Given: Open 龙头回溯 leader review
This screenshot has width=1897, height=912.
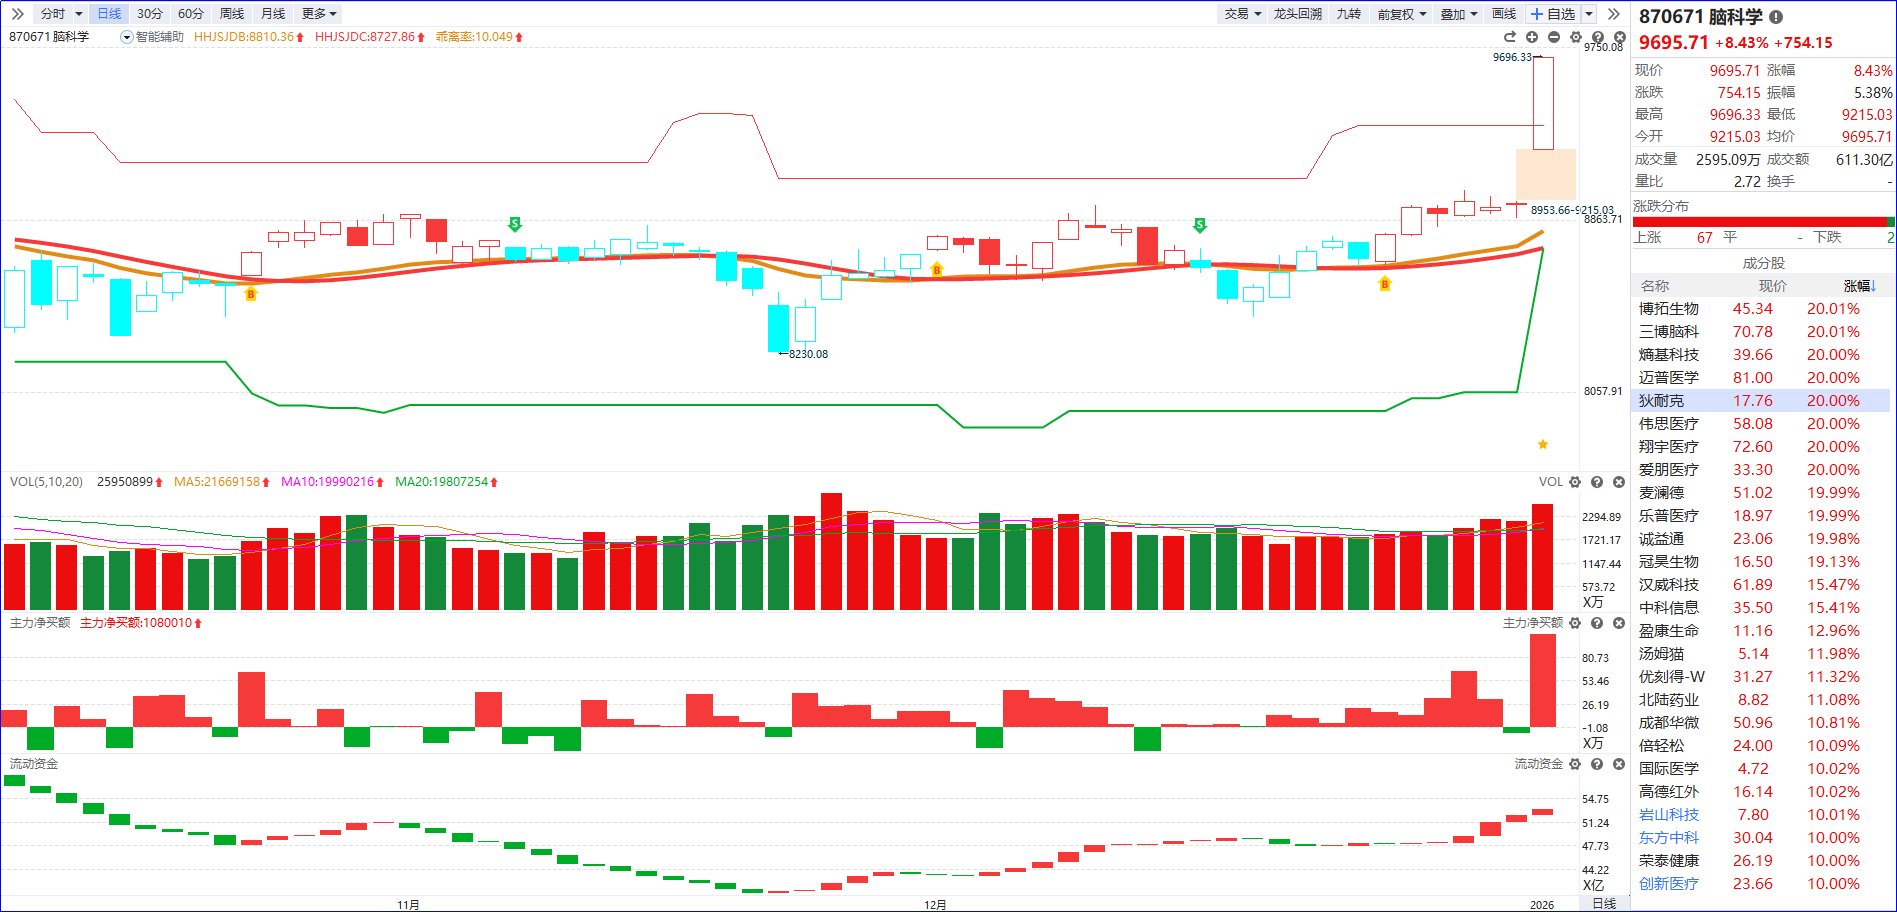Looking at the screenshot, I should (1298, 14).
